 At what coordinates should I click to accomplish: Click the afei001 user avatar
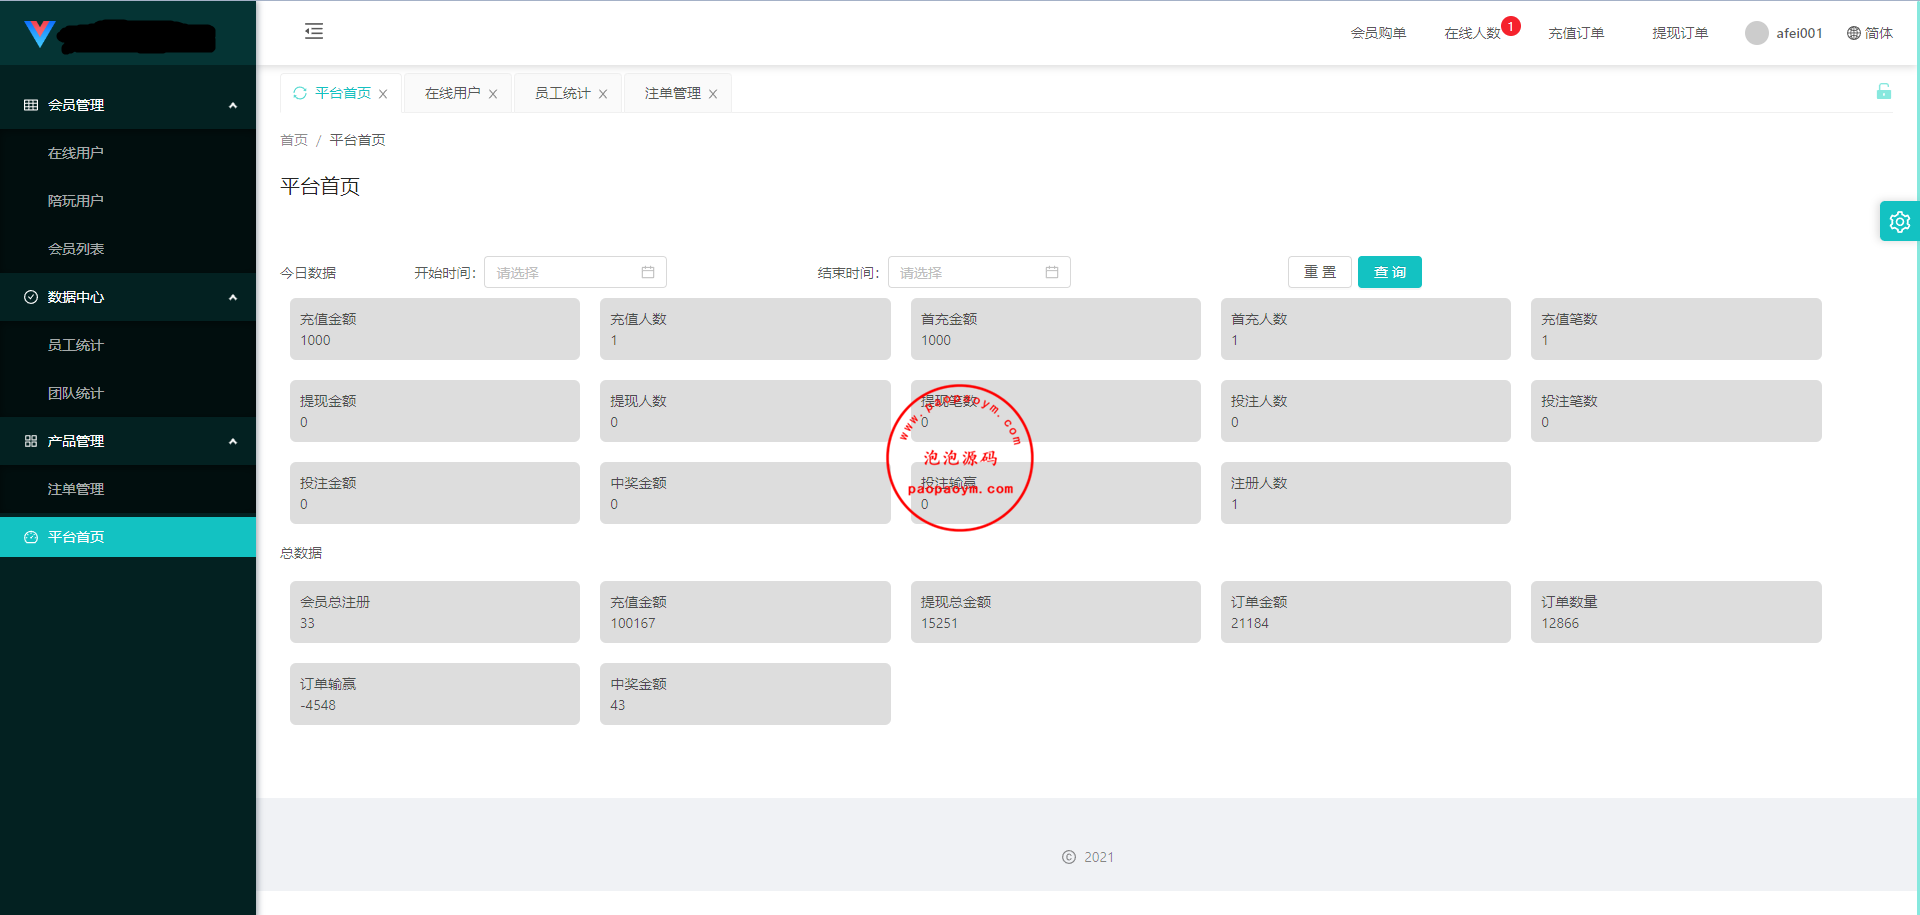[x=1757, y=33]
